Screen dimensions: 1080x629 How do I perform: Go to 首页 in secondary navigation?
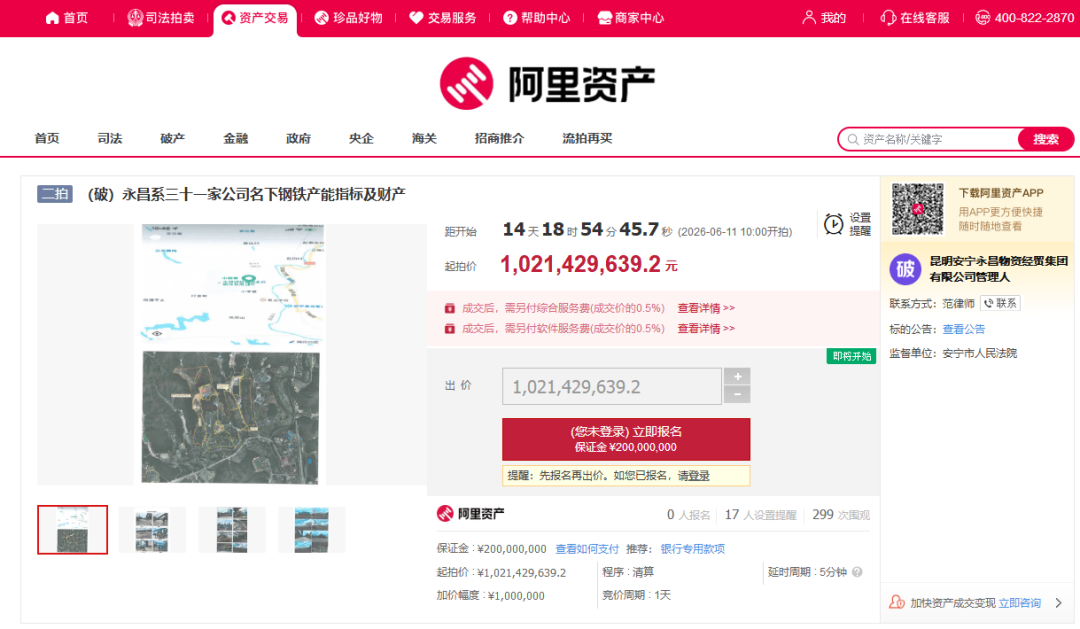(x=47, y=138)
